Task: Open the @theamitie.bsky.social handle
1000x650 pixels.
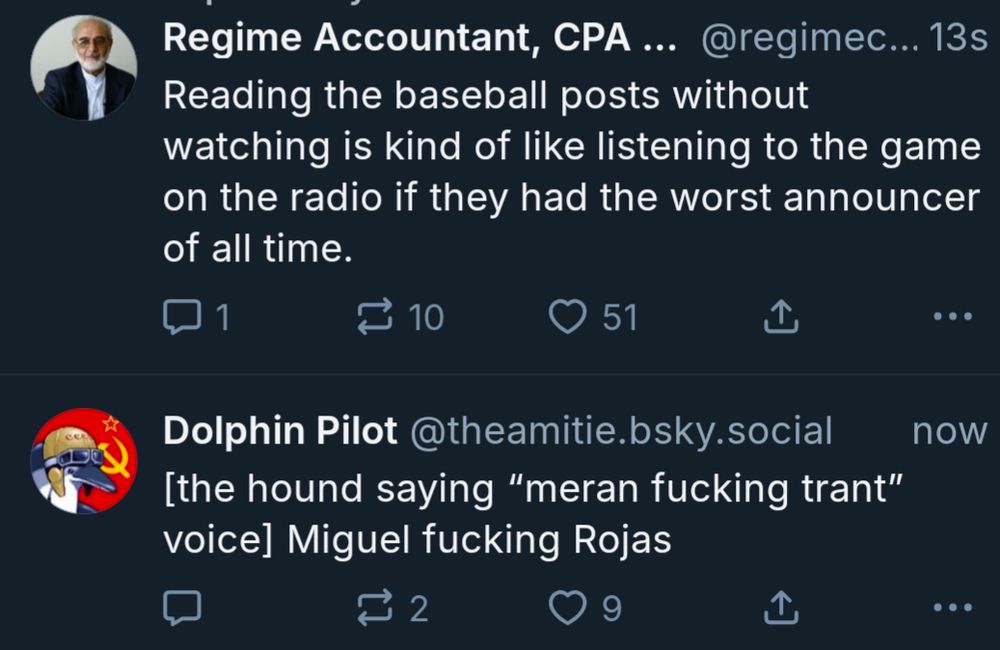Action: [621, 430]
